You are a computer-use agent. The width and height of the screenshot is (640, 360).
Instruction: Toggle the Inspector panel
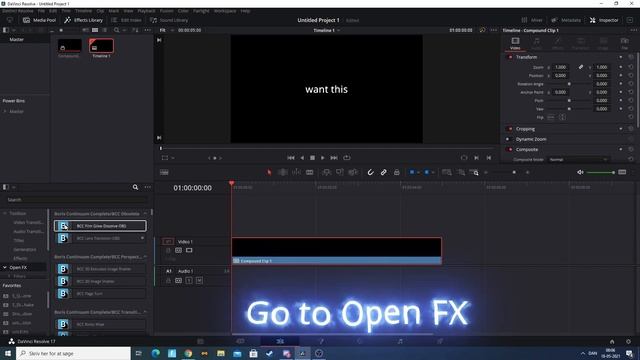coord(604,20)
